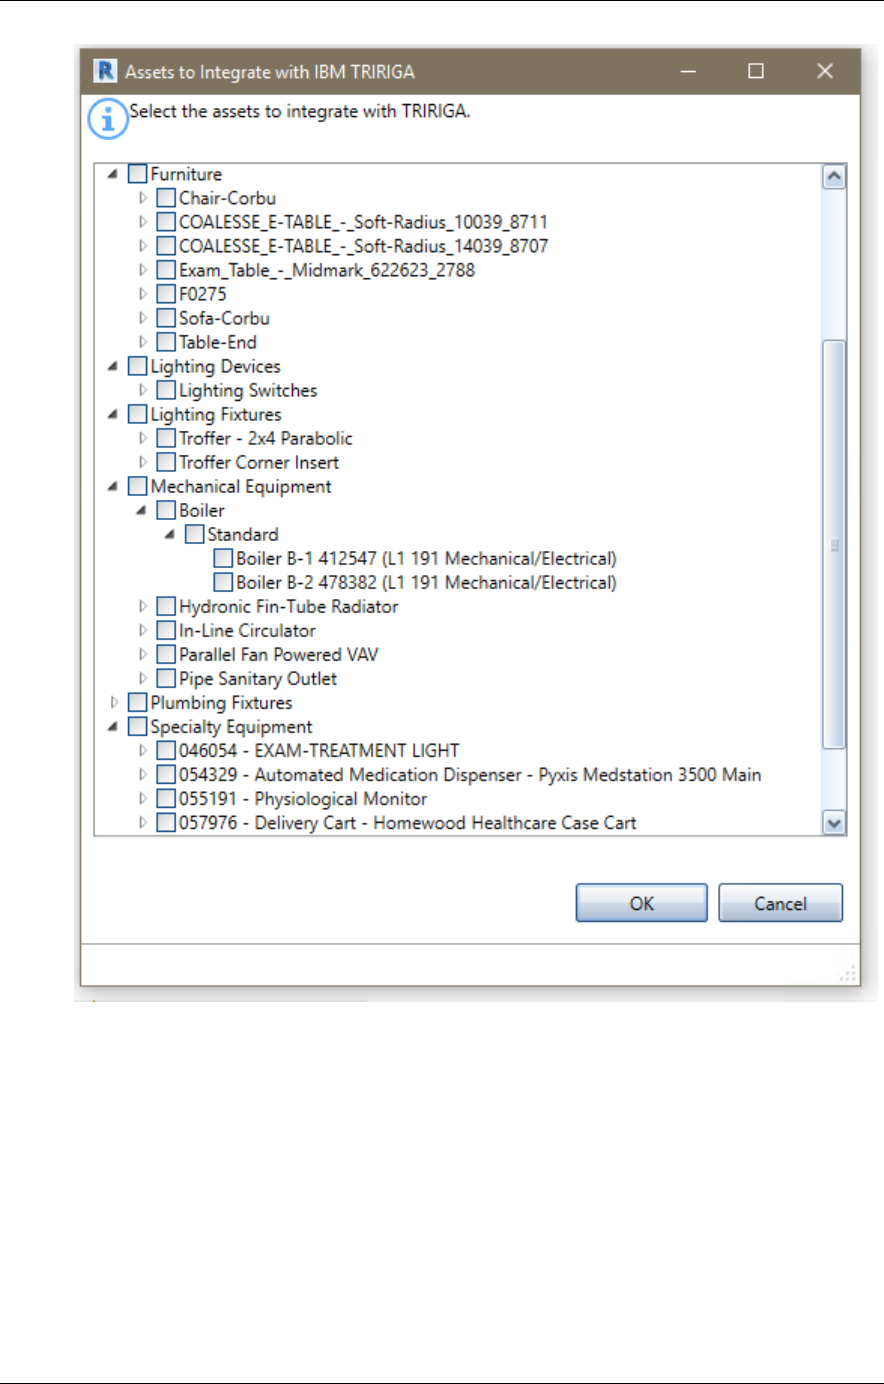This screenshot has height=1384, width=884.
Task: Collapse the Mechanical Equipment node
Action: point(114,486)
